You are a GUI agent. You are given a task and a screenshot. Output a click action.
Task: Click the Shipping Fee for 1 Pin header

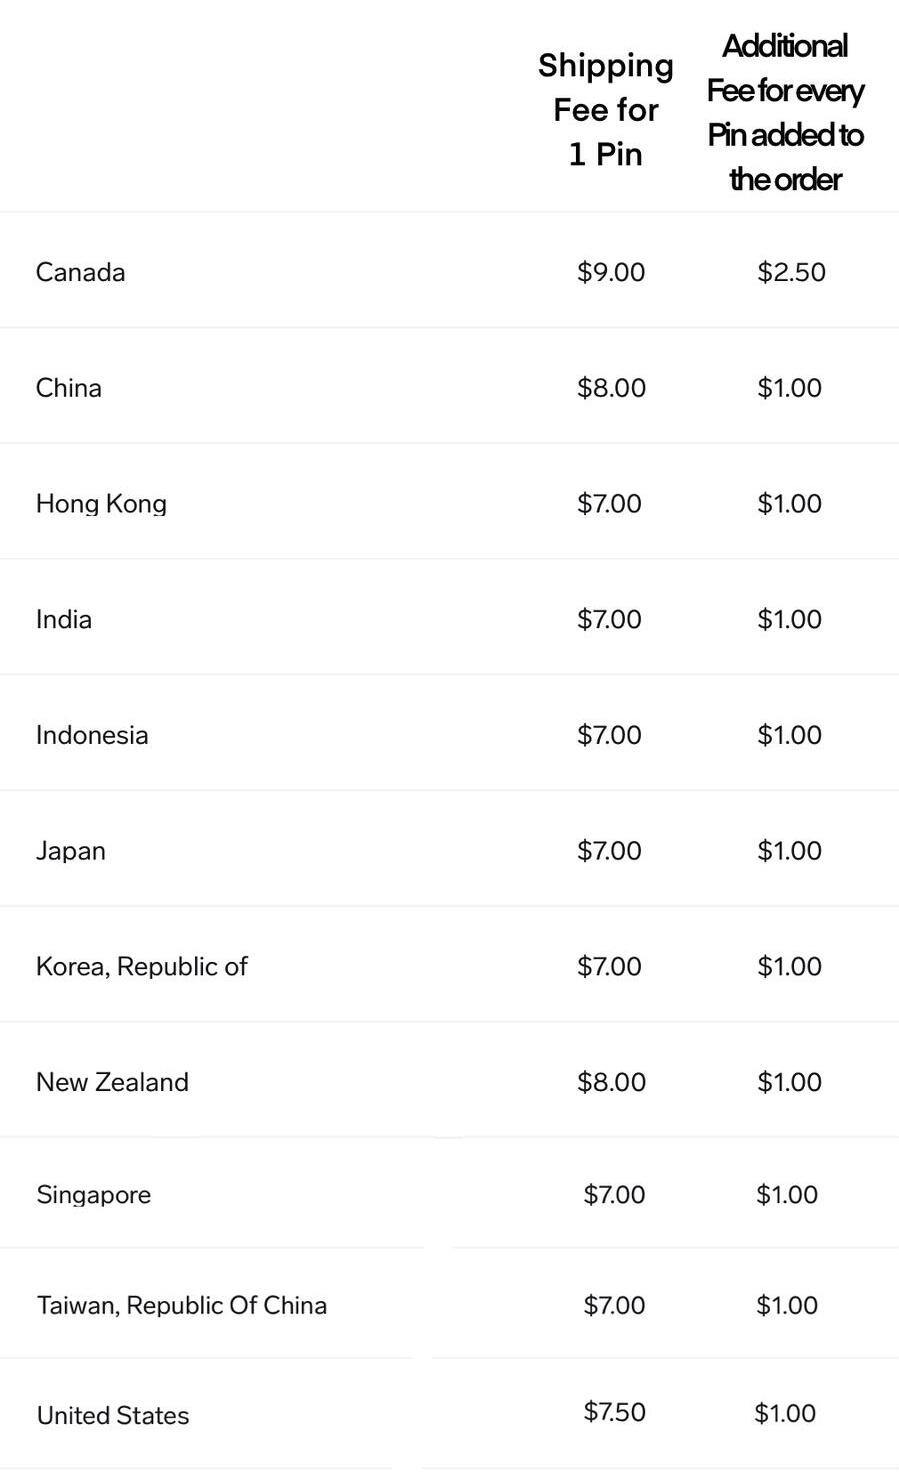coord(606,110)
